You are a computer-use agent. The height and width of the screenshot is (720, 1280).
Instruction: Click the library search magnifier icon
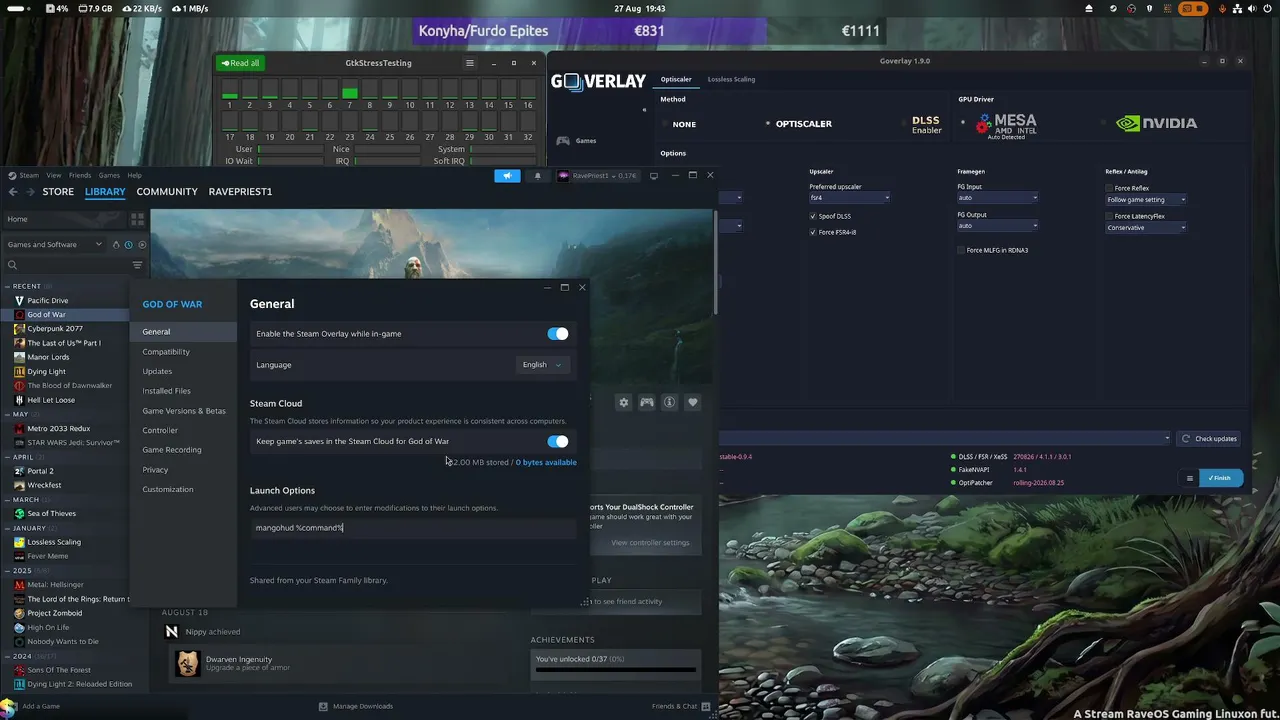pos(12,265)
